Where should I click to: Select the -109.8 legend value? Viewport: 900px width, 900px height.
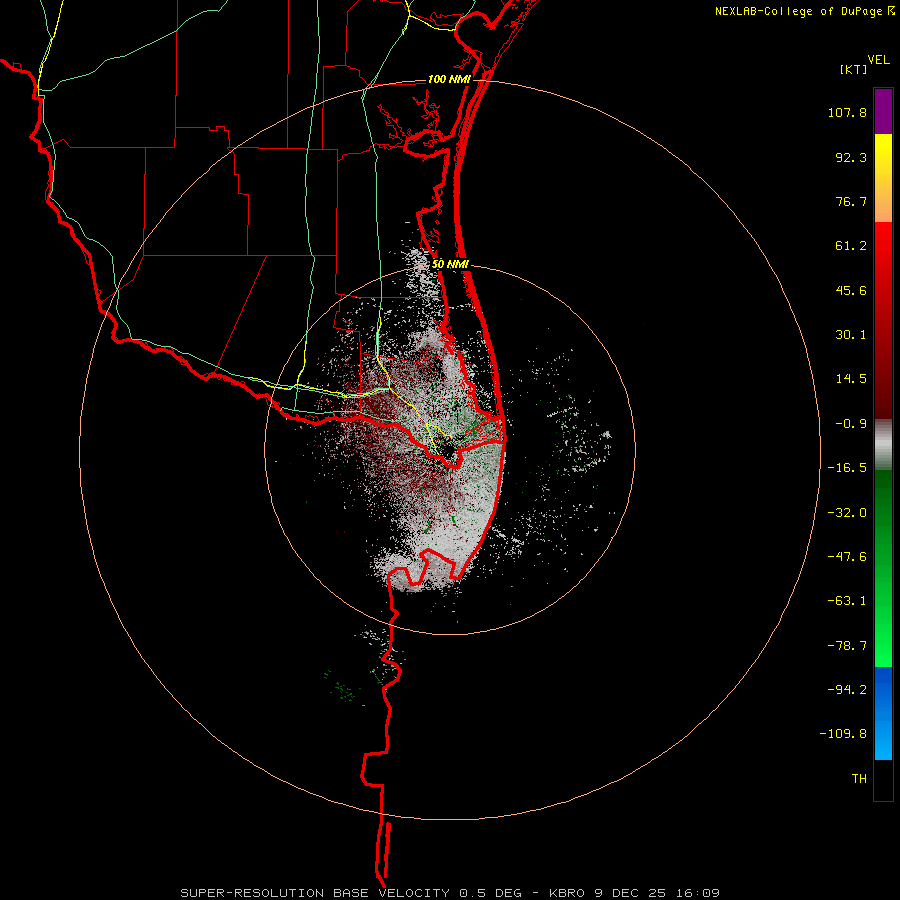pyautogui.click(x=843, y=734)
